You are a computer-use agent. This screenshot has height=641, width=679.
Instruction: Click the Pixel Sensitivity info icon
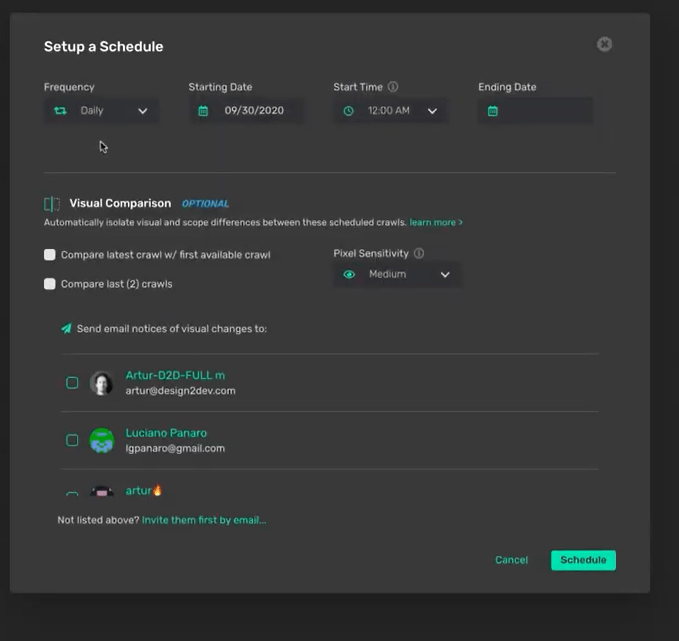[x=419, y=253]
